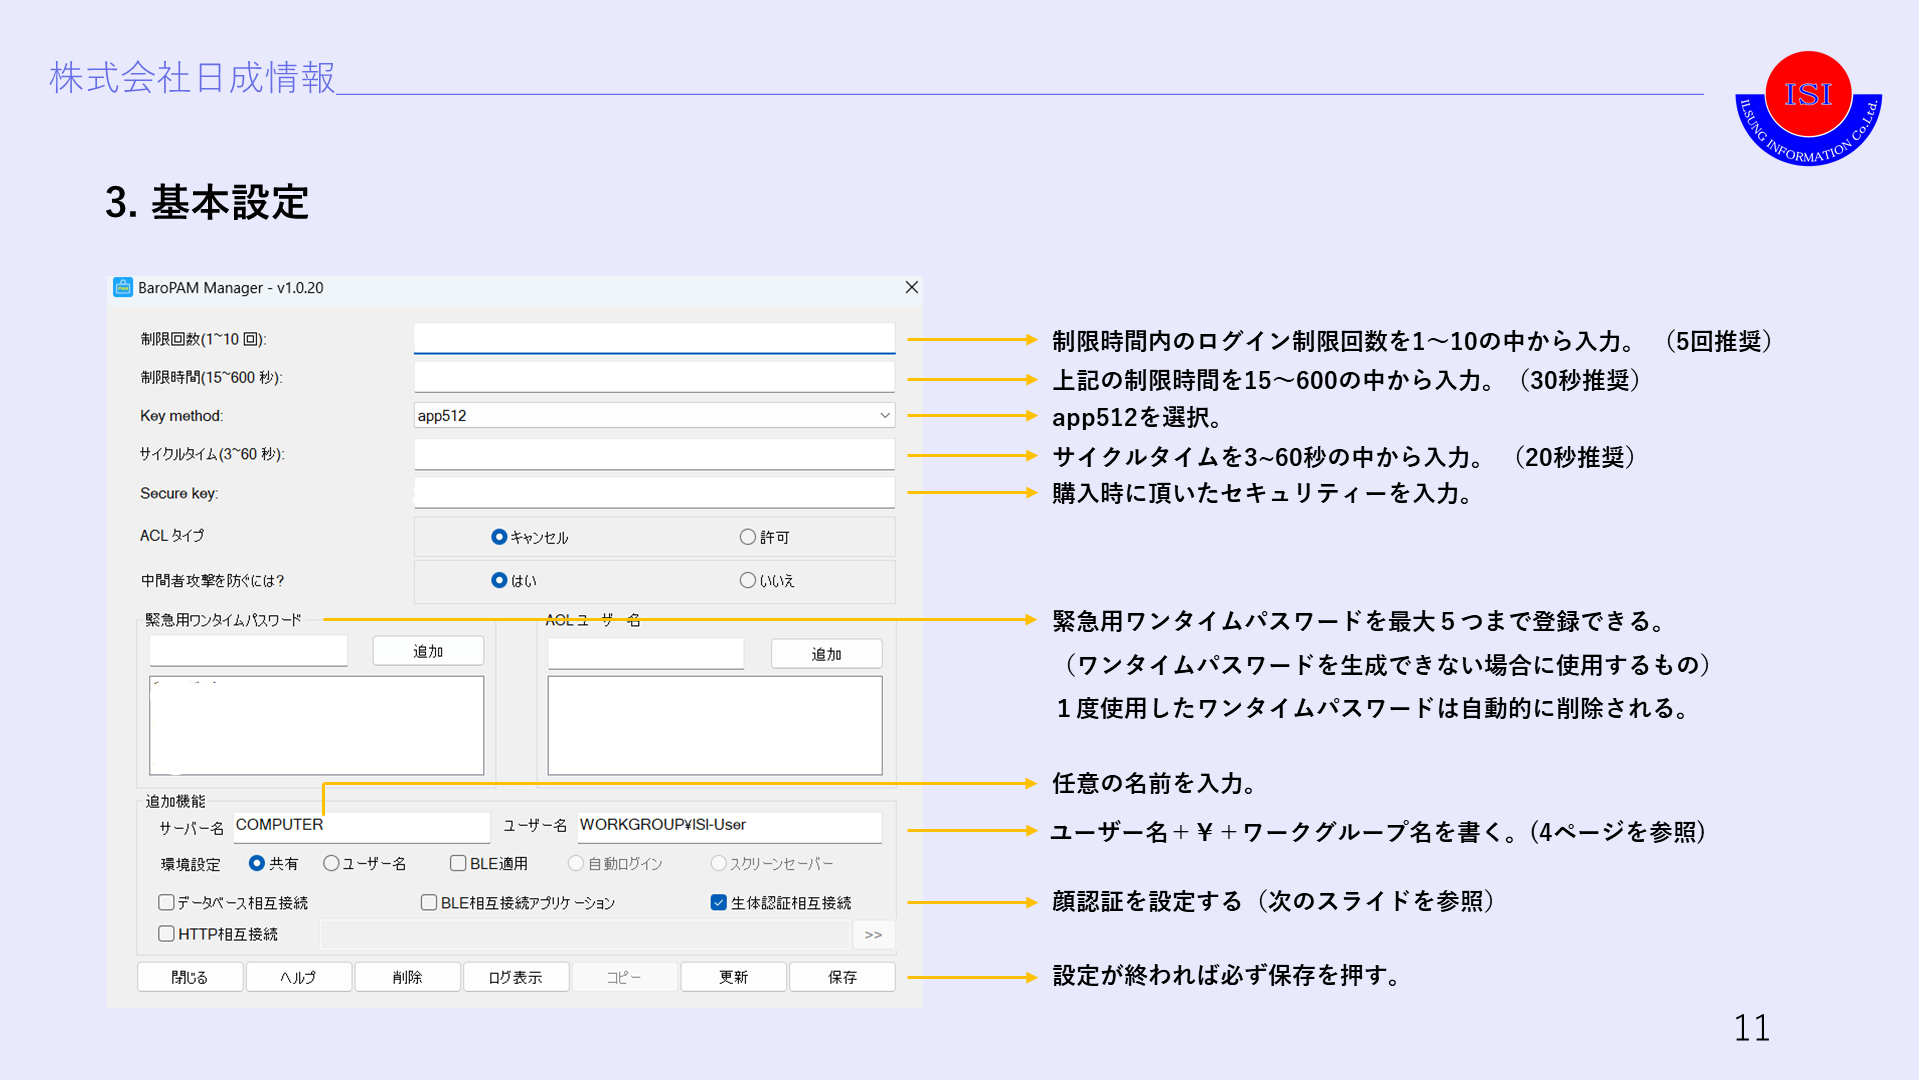Click the ヘルプ button
This screenshot has width=1919, height=1080.
(x=298, y=977)
